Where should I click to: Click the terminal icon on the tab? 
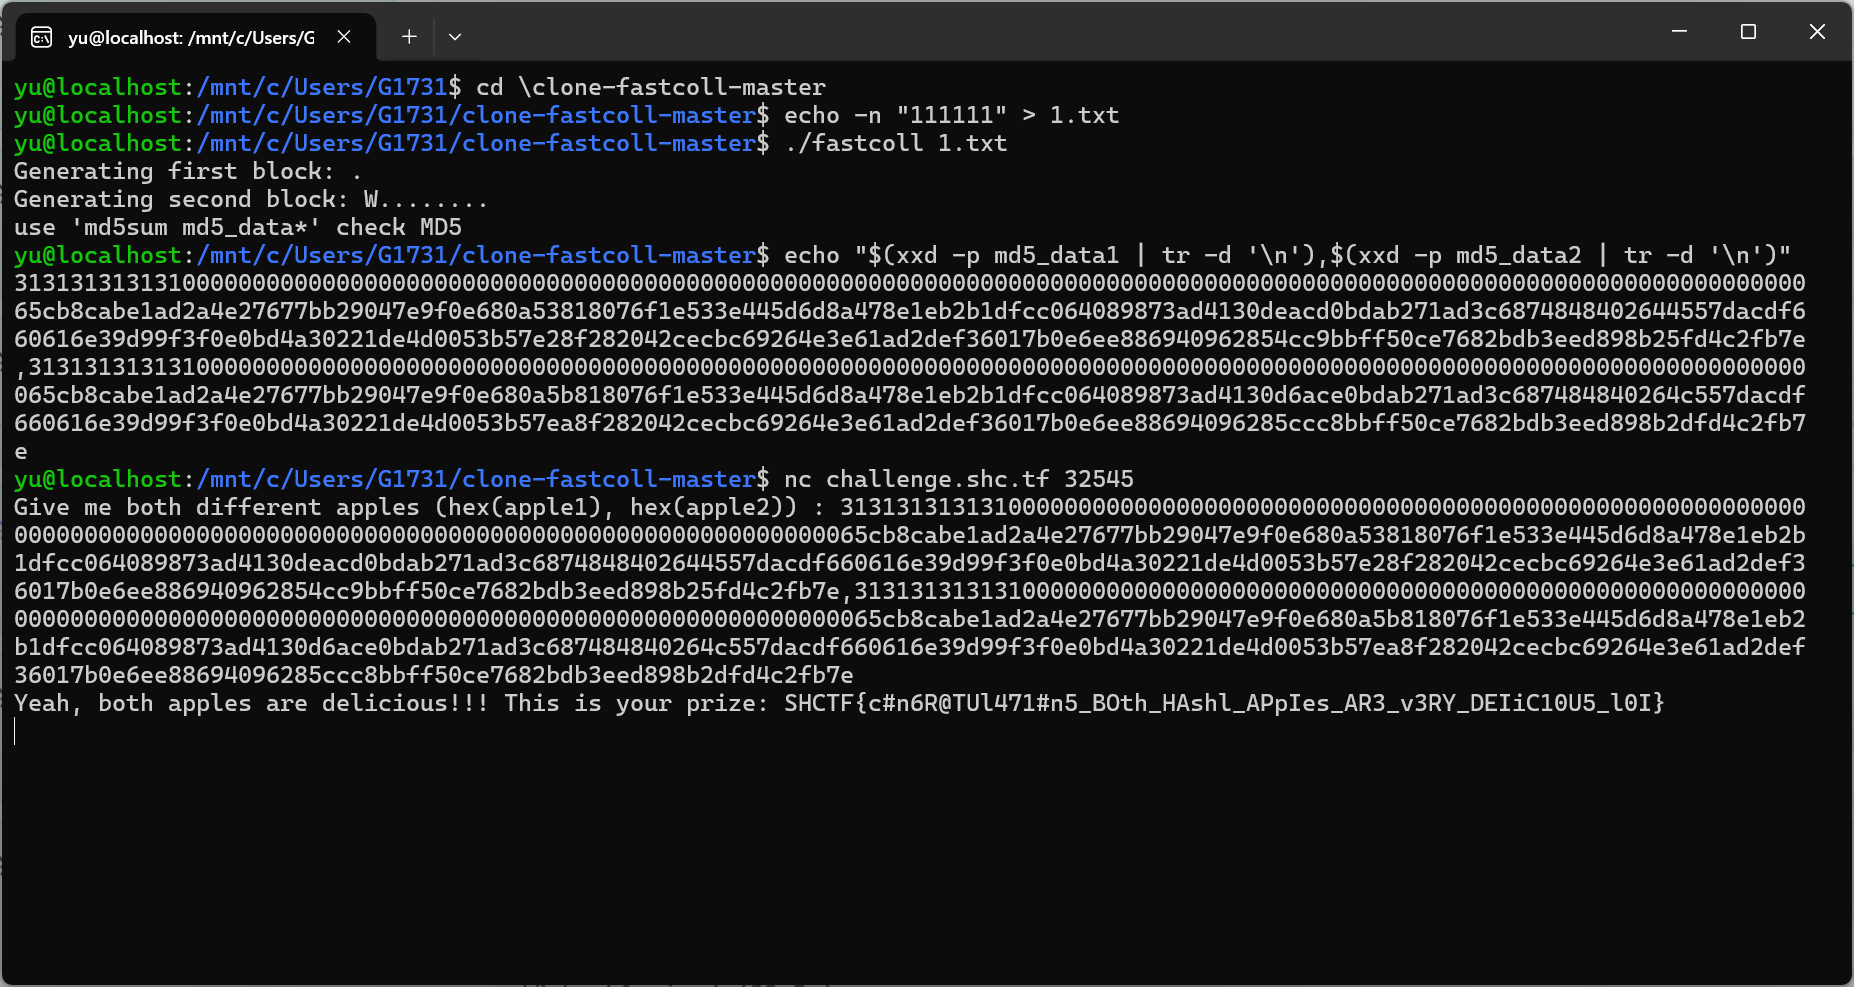(x=41, y=37)
